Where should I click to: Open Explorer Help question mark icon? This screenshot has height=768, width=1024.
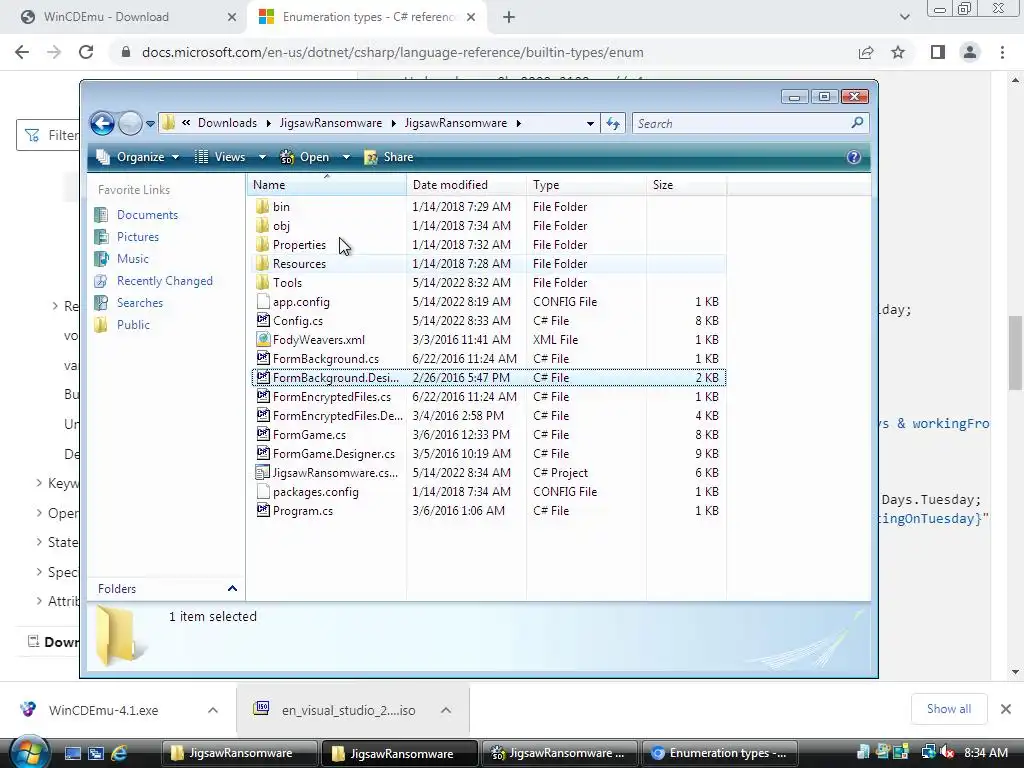pos(853,157)
